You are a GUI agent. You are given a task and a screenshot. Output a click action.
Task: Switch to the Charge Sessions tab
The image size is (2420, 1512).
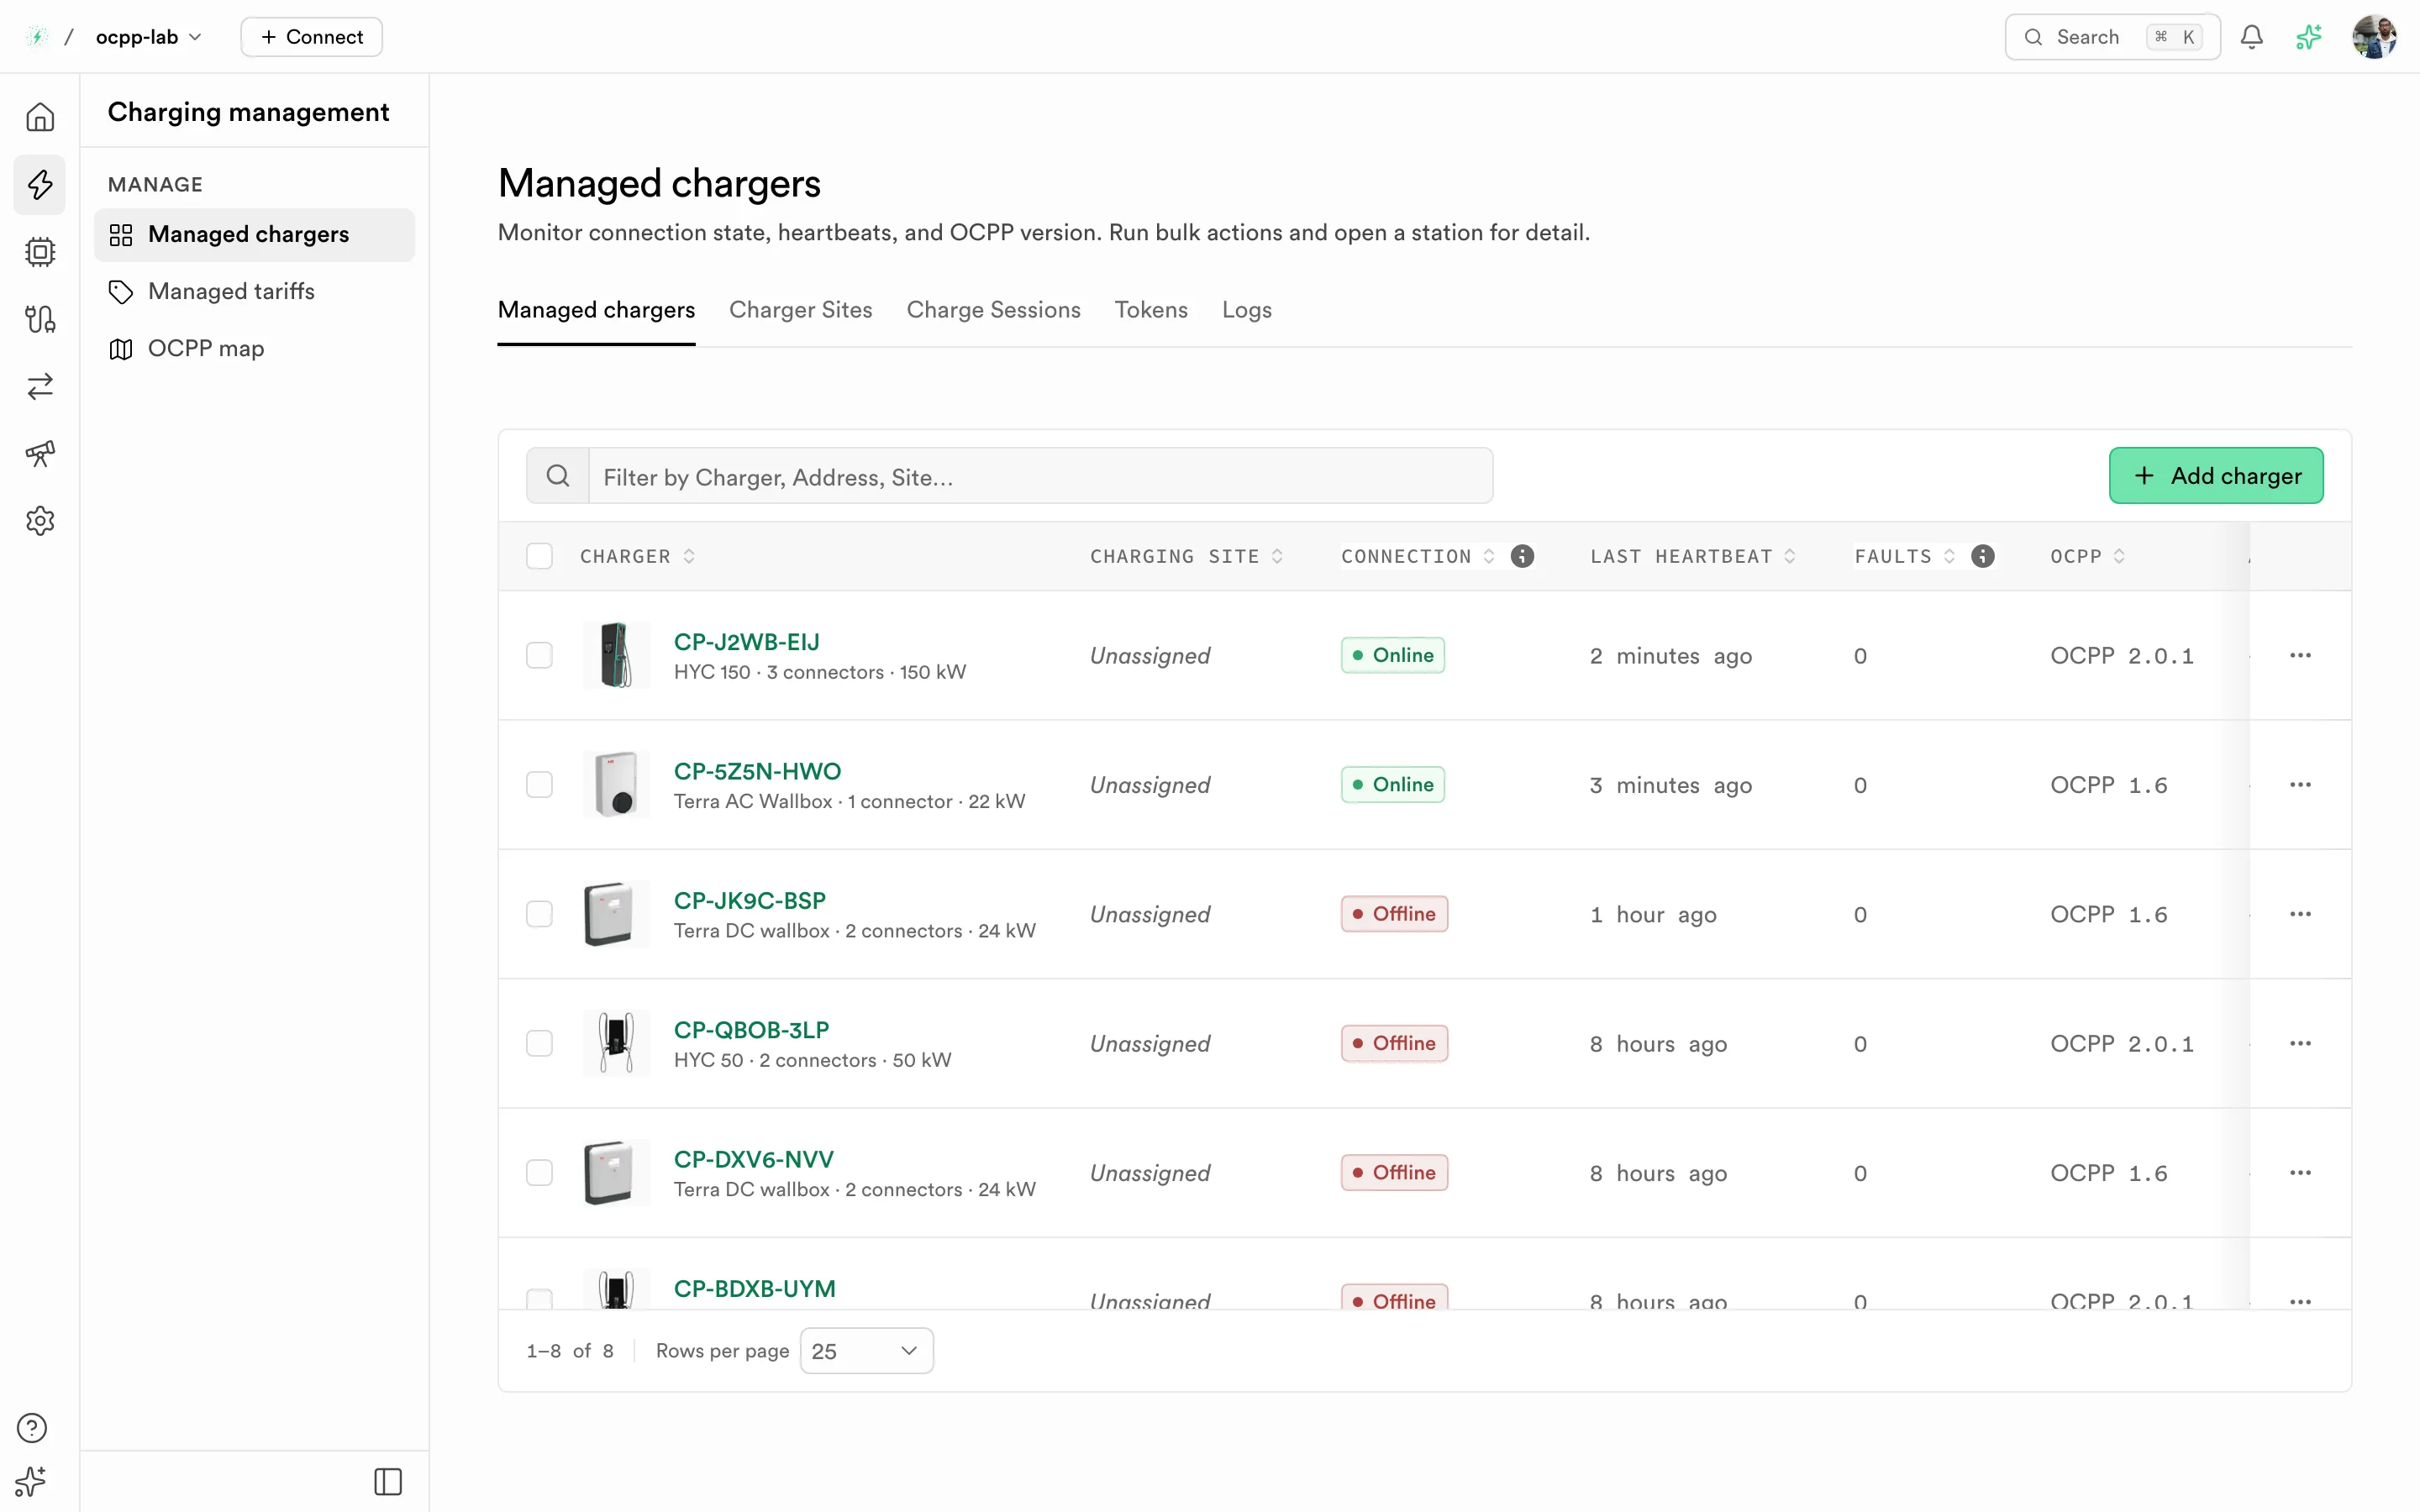point(993,310)
